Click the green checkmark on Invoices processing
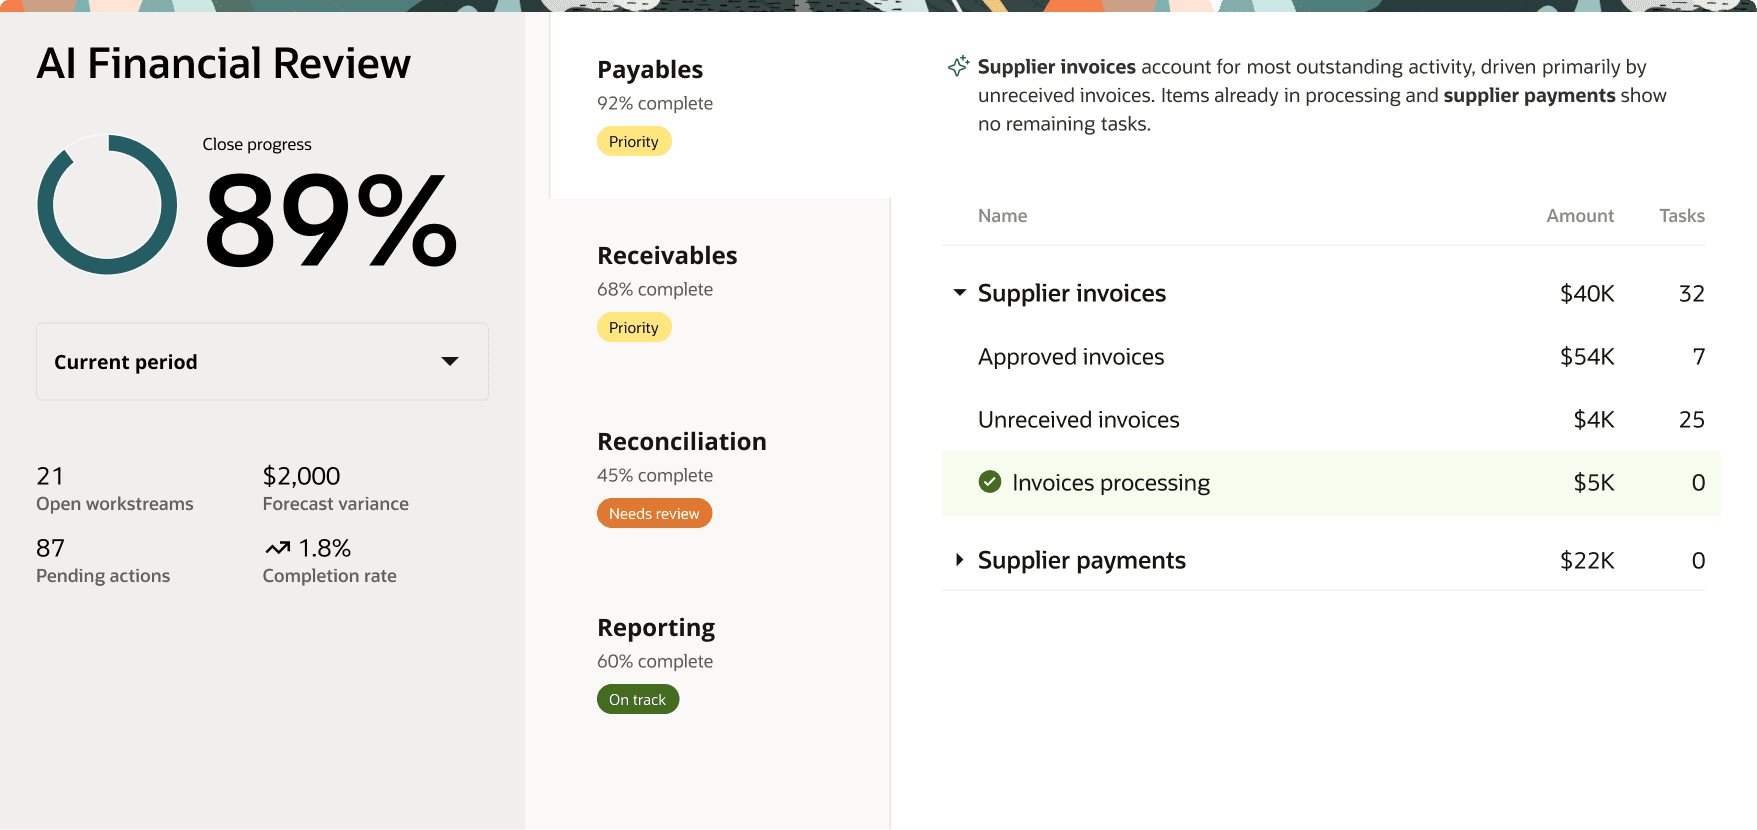Screen dimensions: 1757x830 click(x=989, y=482)
